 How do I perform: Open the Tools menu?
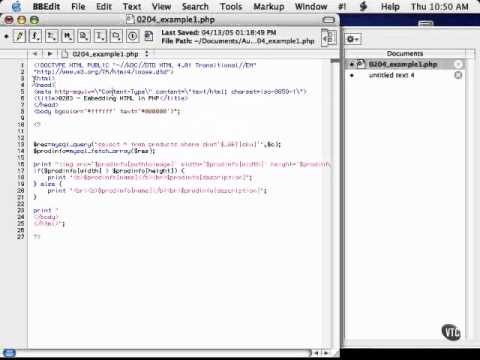231,7
